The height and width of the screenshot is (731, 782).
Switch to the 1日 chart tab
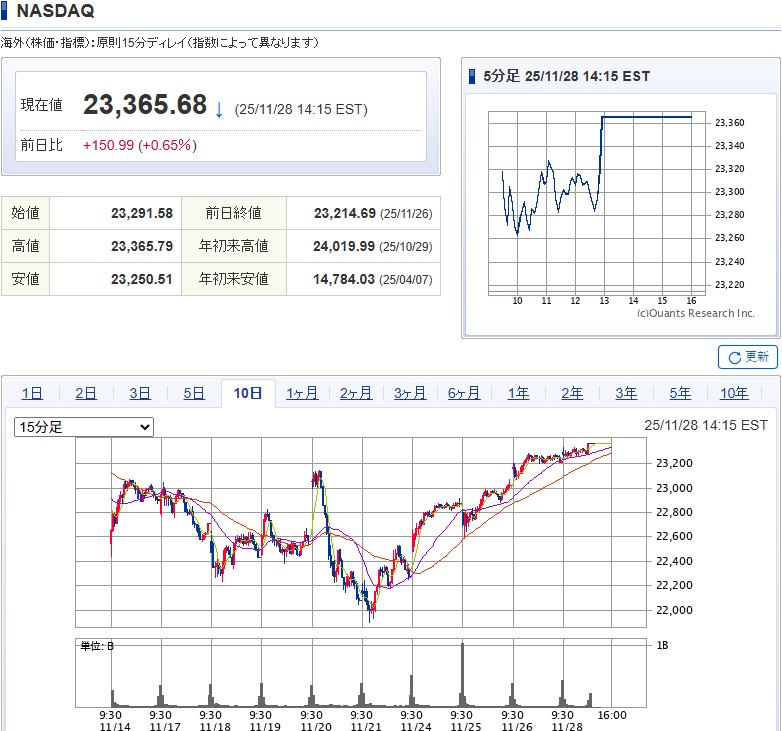pos(32,394)
